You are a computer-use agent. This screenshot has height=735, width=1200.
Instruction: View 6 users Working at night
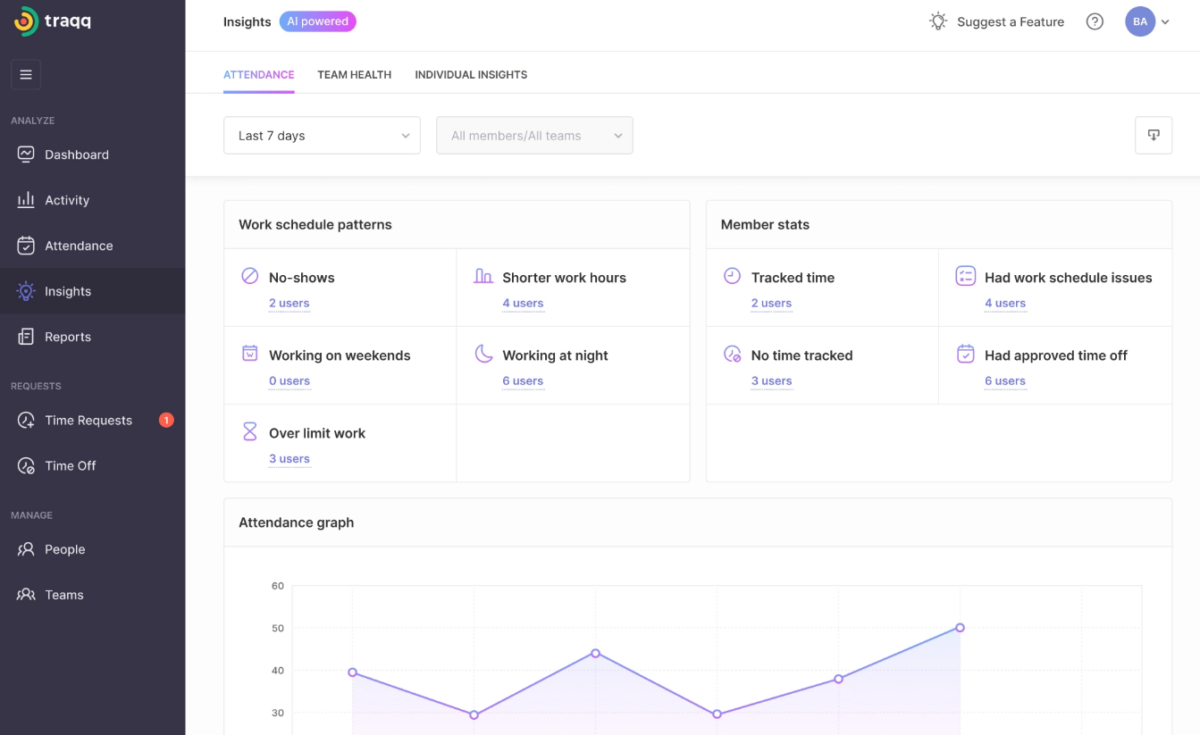tap(523, 381)
